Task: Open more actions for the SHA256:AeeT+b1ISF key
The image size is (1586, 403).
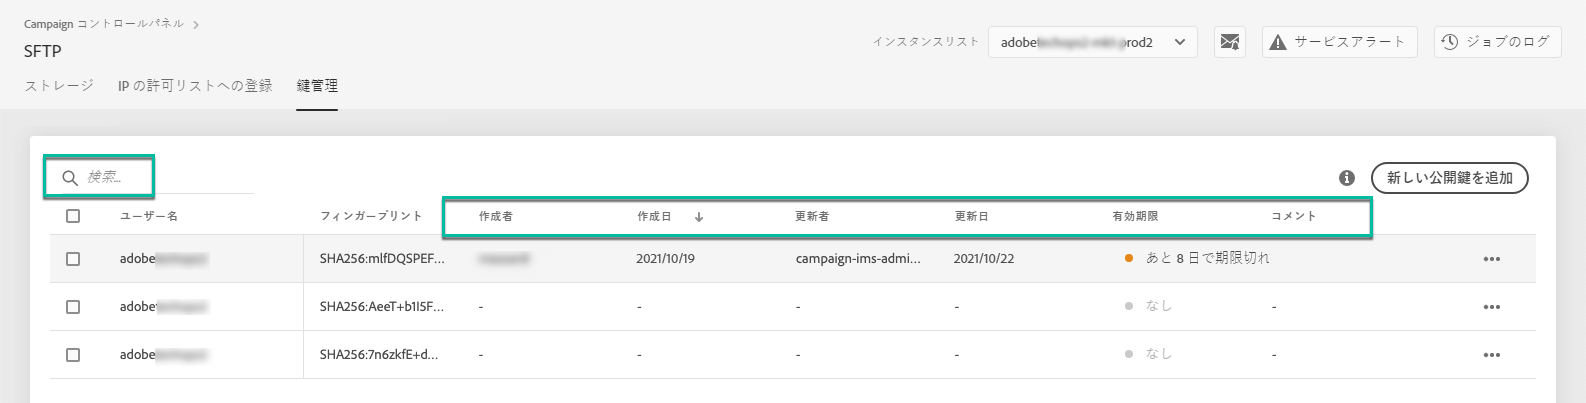Action: [x=1491, y=307]
